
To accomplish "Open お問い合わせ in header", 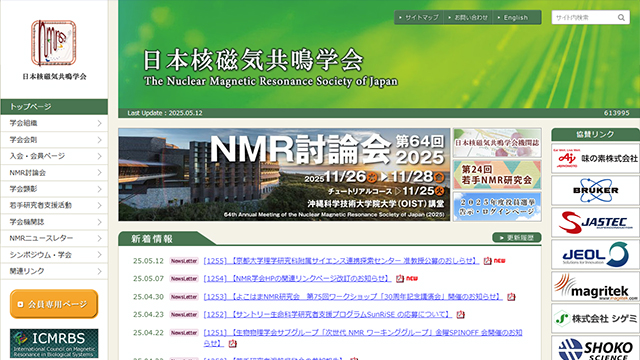I will pos(468,18).
